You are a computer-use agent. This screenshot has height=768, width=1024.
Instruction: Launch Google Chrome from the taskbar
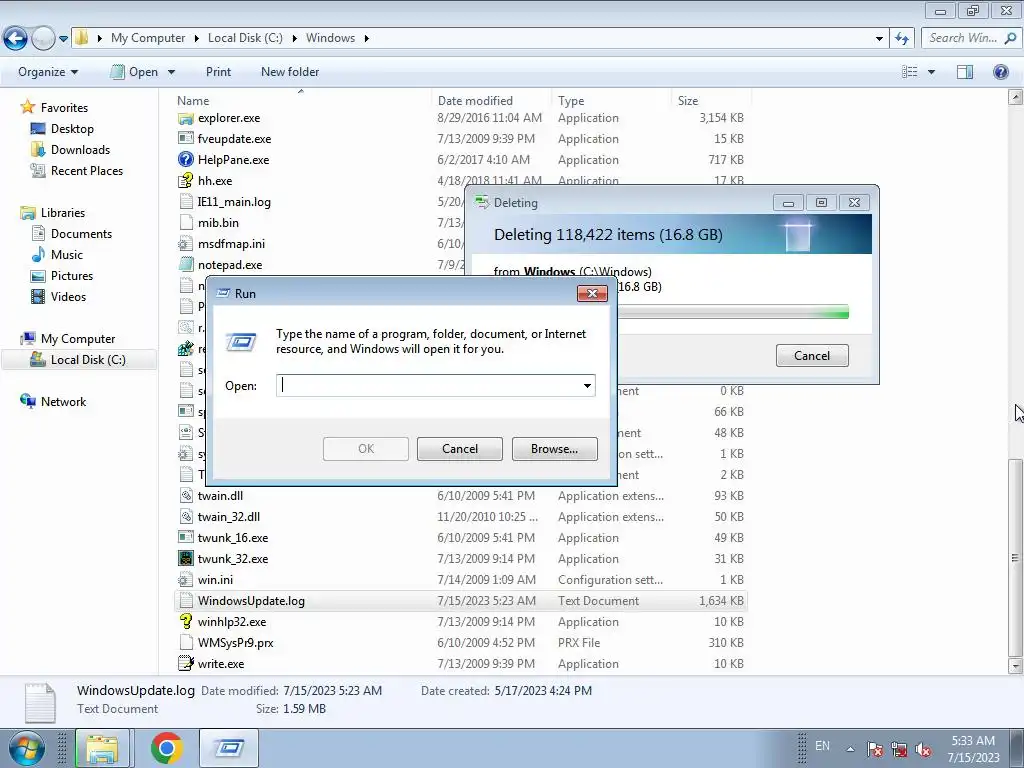167,748
